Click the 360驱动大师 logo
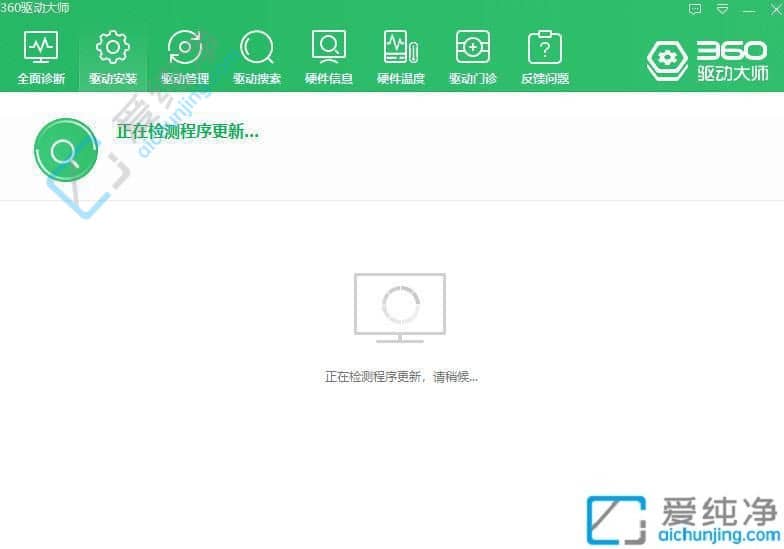Image resolution: width=784 pixels, height=549 pixels. pos(707,61)
